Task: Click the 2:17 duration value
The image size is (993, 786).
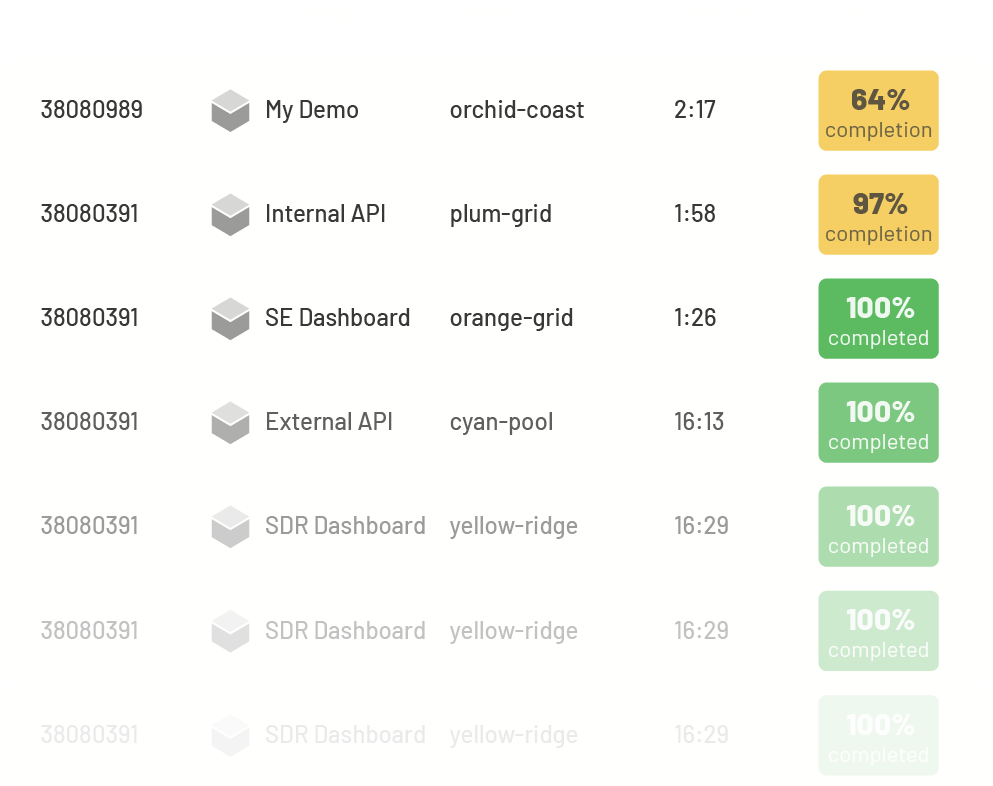Action: click(x=694, y=110)
